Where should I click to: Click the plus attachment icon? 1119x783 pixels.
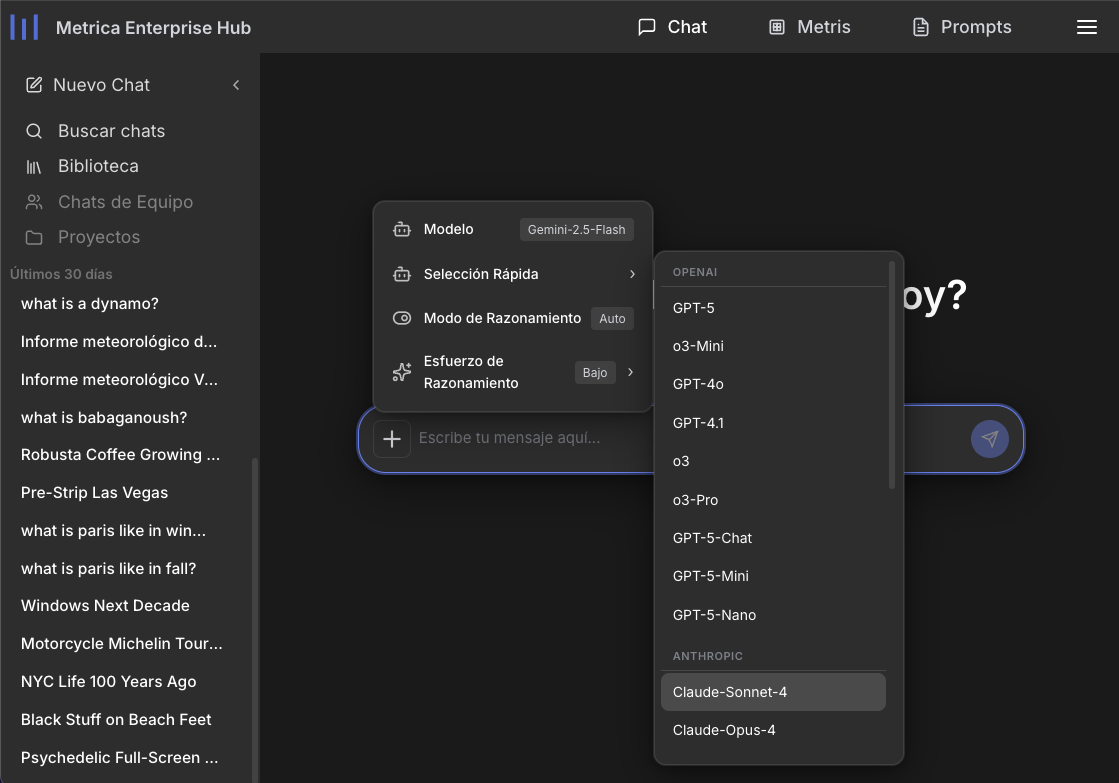392,439
